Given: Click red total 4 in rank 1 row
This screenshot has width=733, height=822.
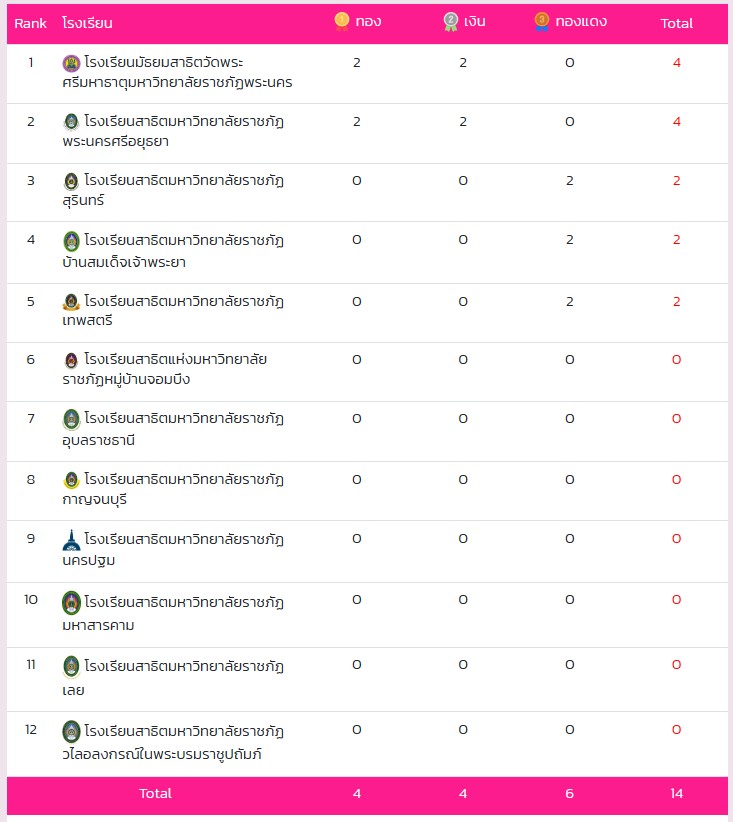Looking at the screenshot, I should (x=676, y=63).
